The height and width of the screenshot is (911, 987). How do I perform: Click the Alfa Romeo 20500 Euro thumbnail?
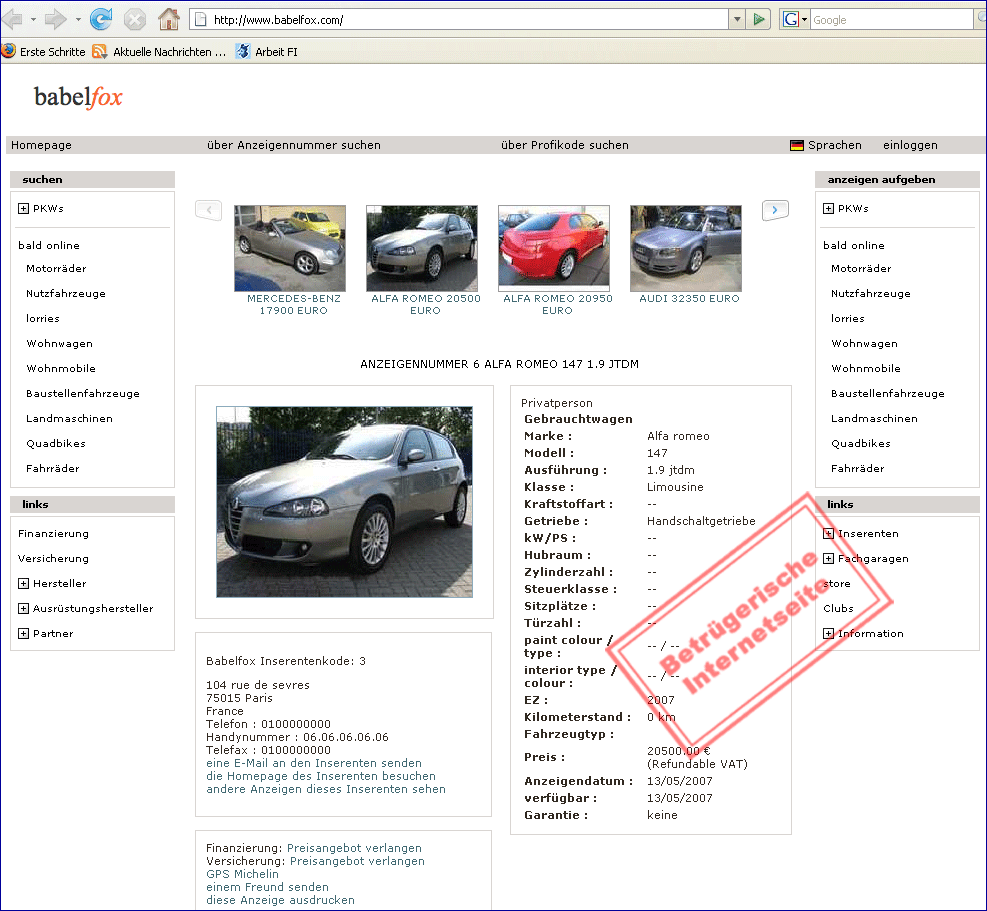(x=422, y=248)
